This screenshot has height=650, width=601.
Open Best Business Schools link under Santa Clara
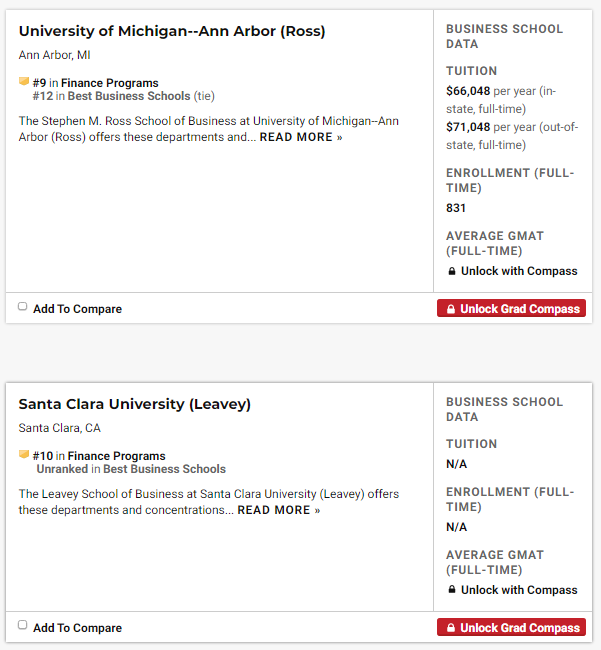pos(165,469)
